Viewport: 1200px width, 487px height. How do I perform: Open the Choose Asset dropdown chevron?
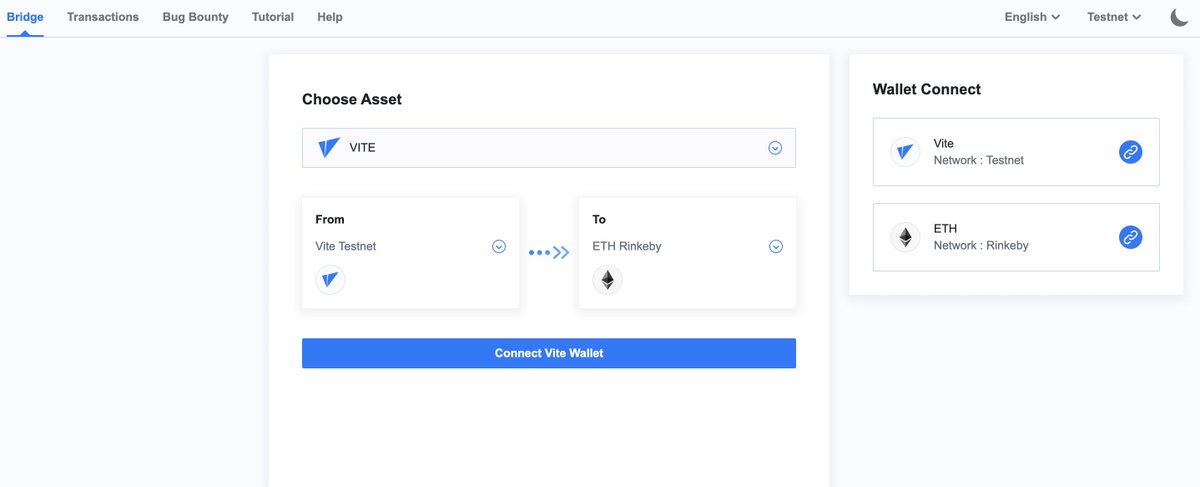(x=775, y=148)
